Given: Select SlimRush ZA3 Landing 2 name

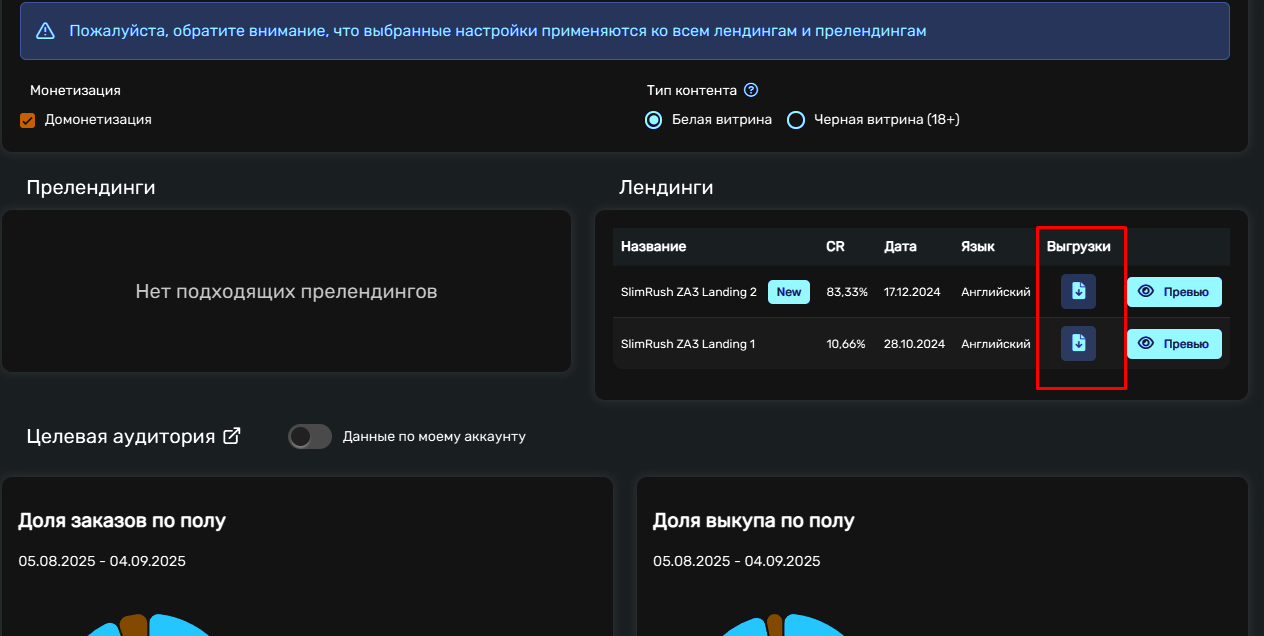Looking at the screenshot, I should [x=688, y=292].
